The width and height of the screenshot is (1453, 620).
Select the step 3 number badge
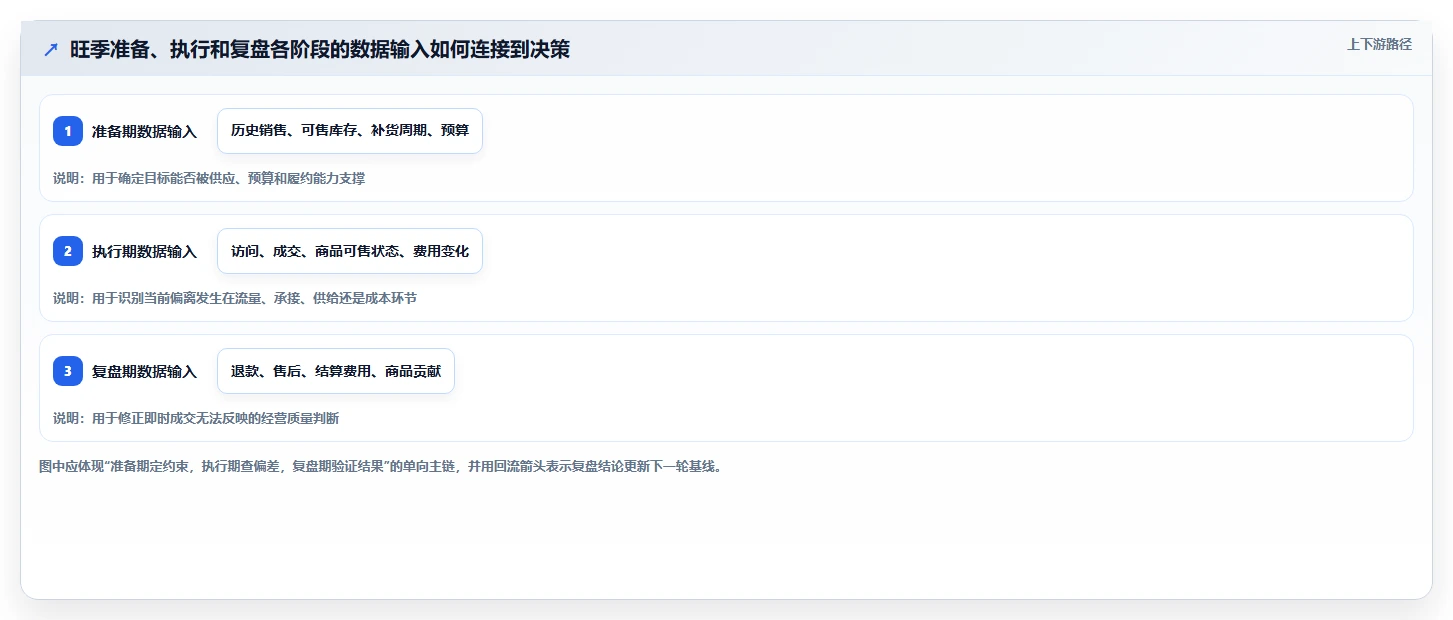68,371
